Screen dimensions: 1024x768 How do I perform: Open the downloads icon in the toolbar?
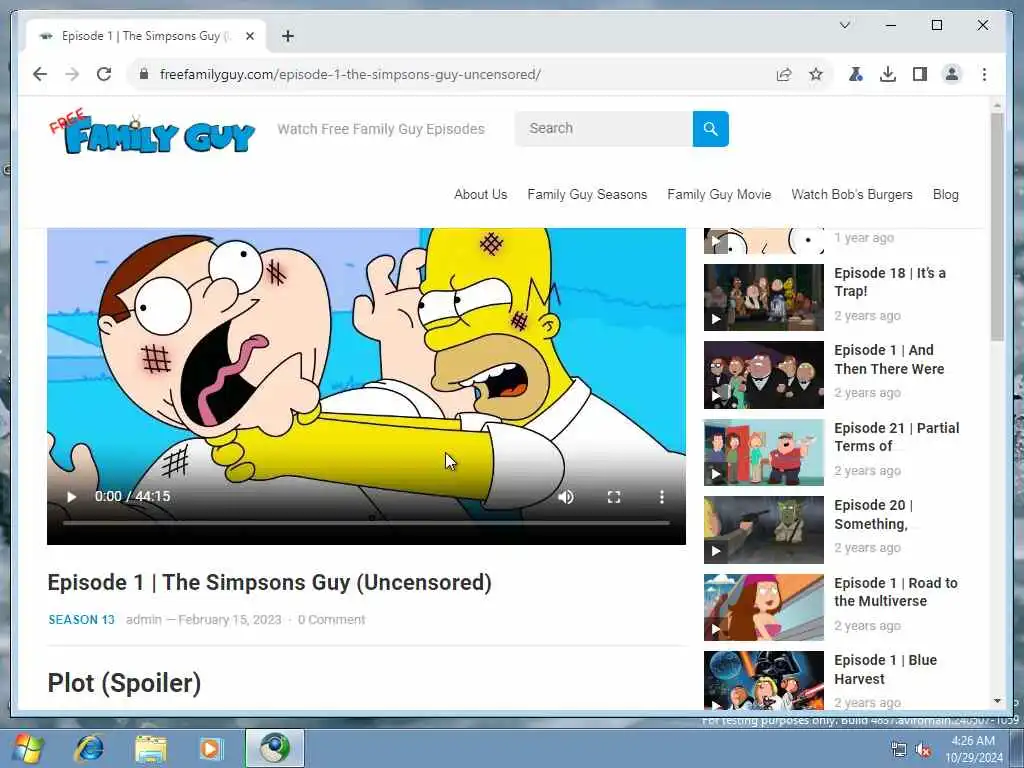888,74
